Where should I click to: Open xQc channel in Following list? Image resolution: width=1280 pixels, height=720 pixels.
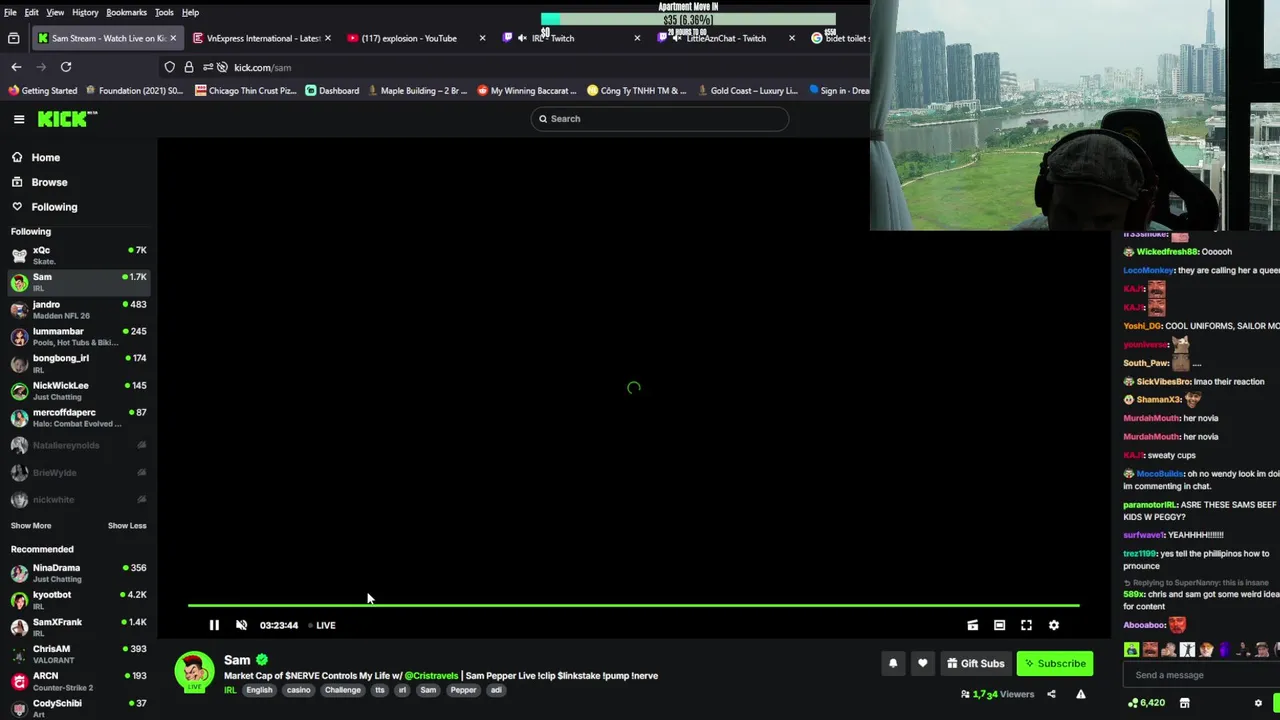click(78, 255)
